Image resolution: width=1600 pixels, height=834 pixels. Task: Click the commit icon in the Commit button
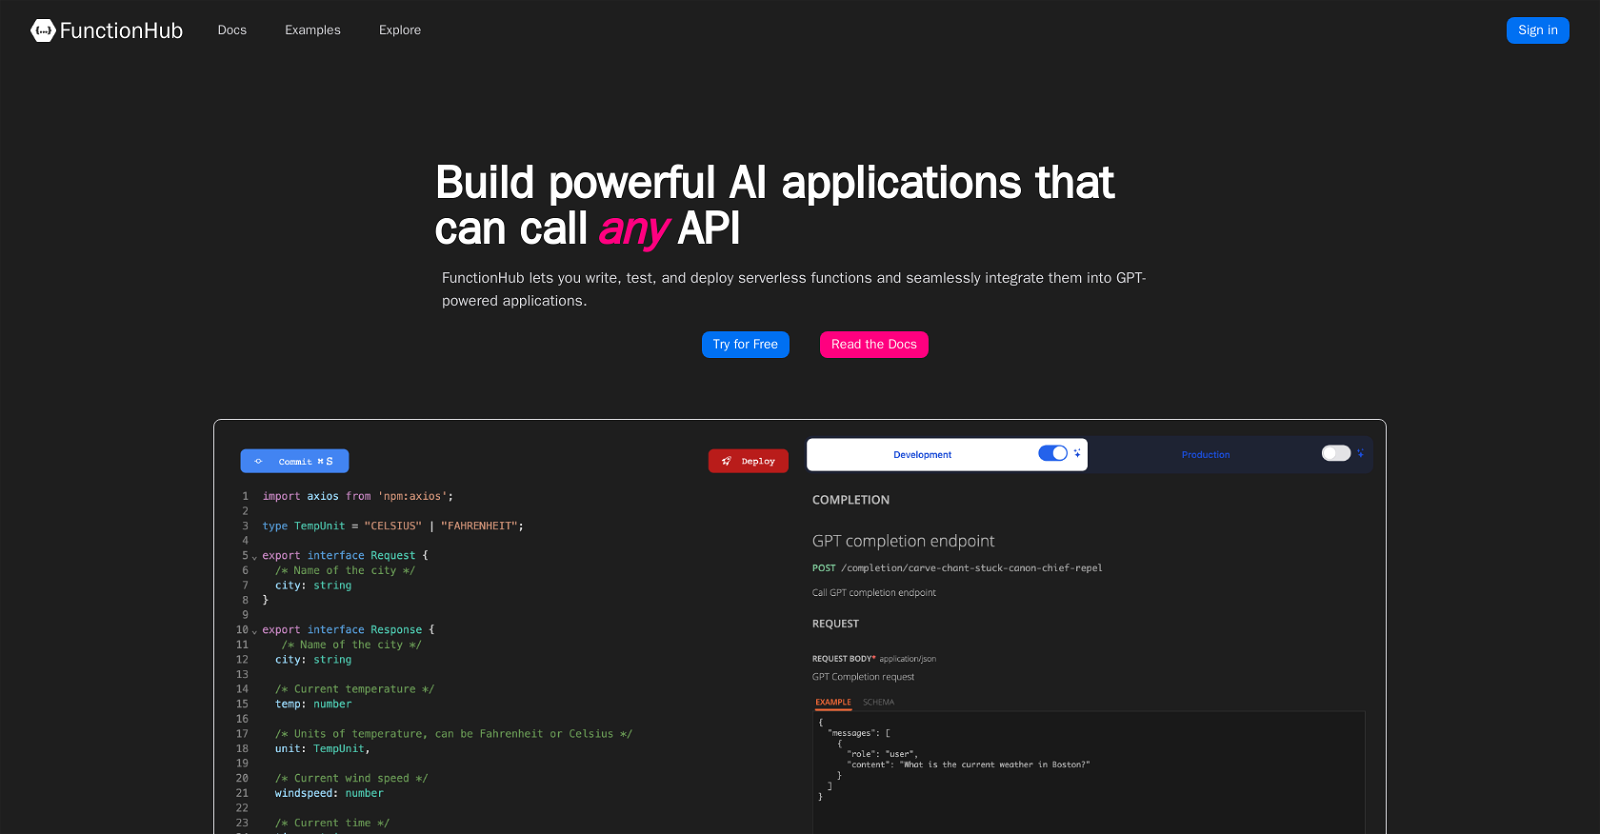[x=258, y=461]
